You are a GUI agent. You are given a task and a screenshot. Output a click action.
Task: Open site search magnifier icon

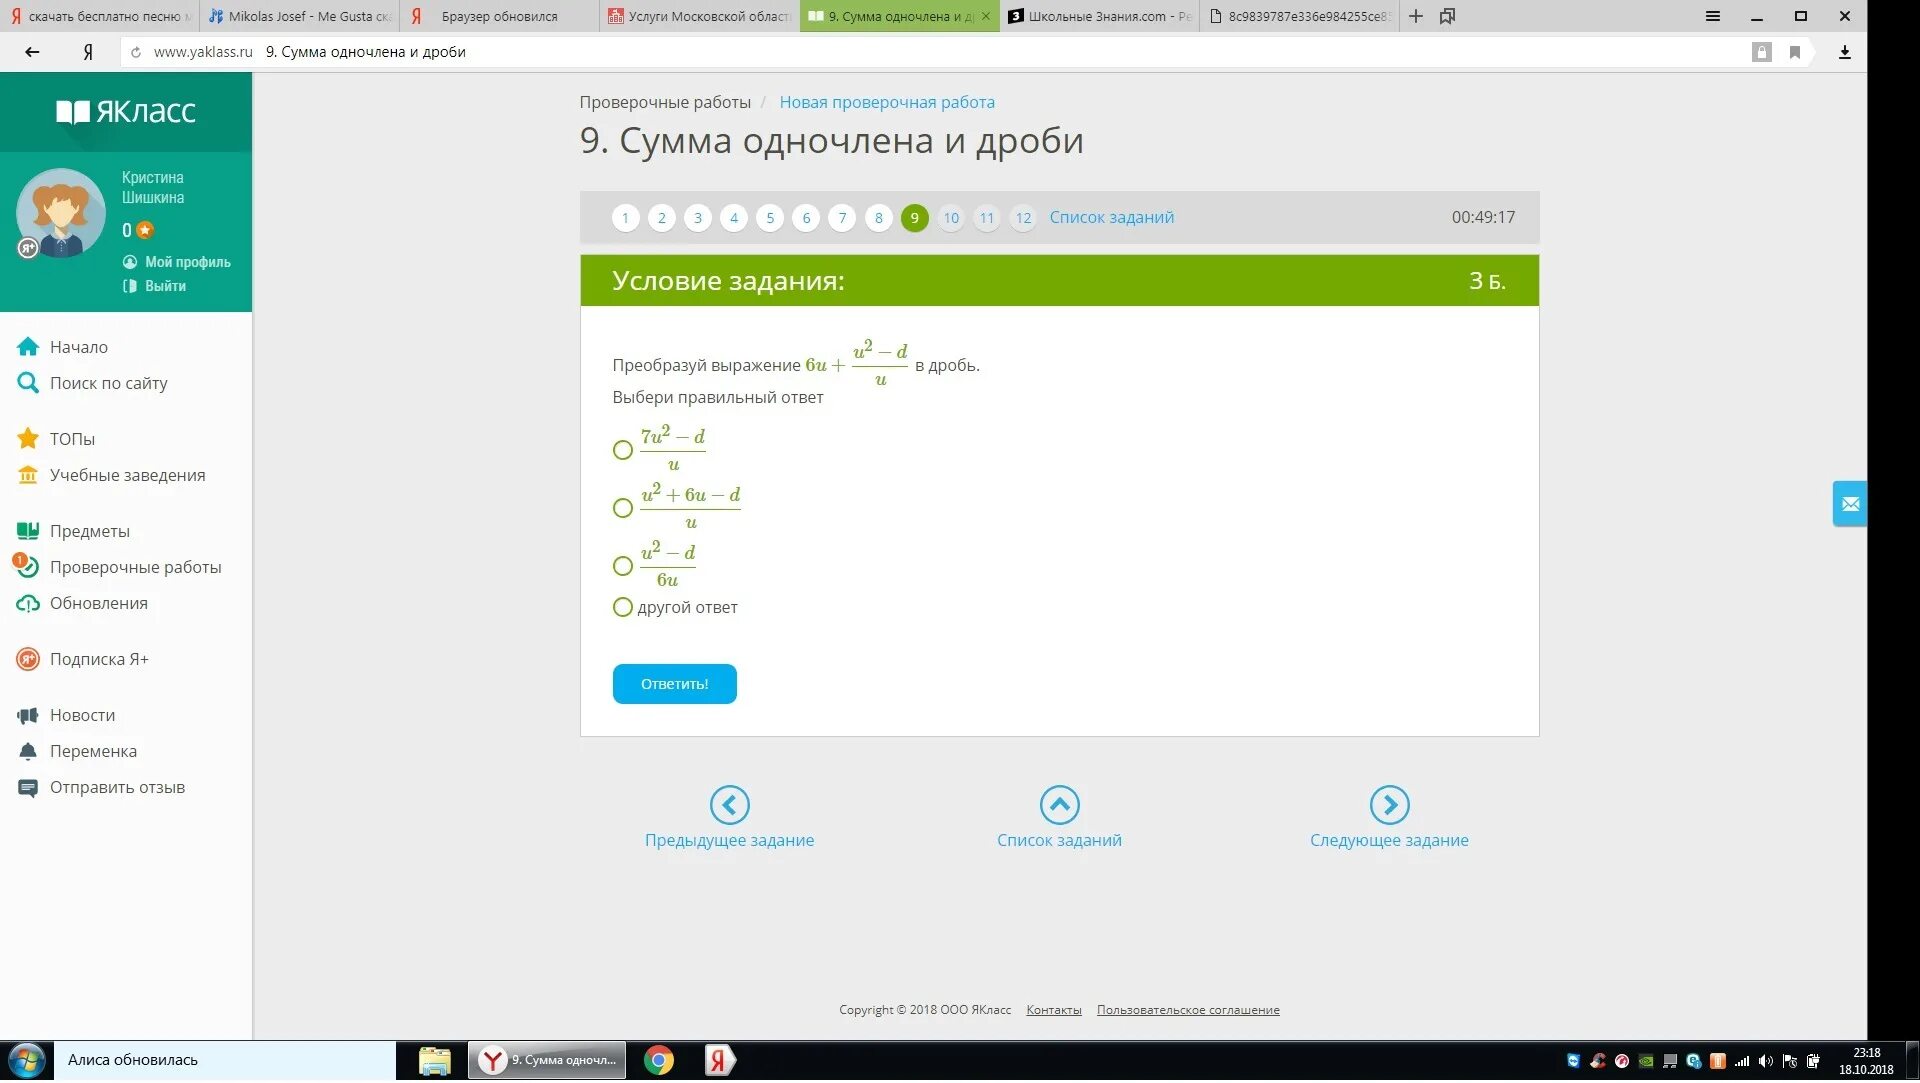point(28,383)
